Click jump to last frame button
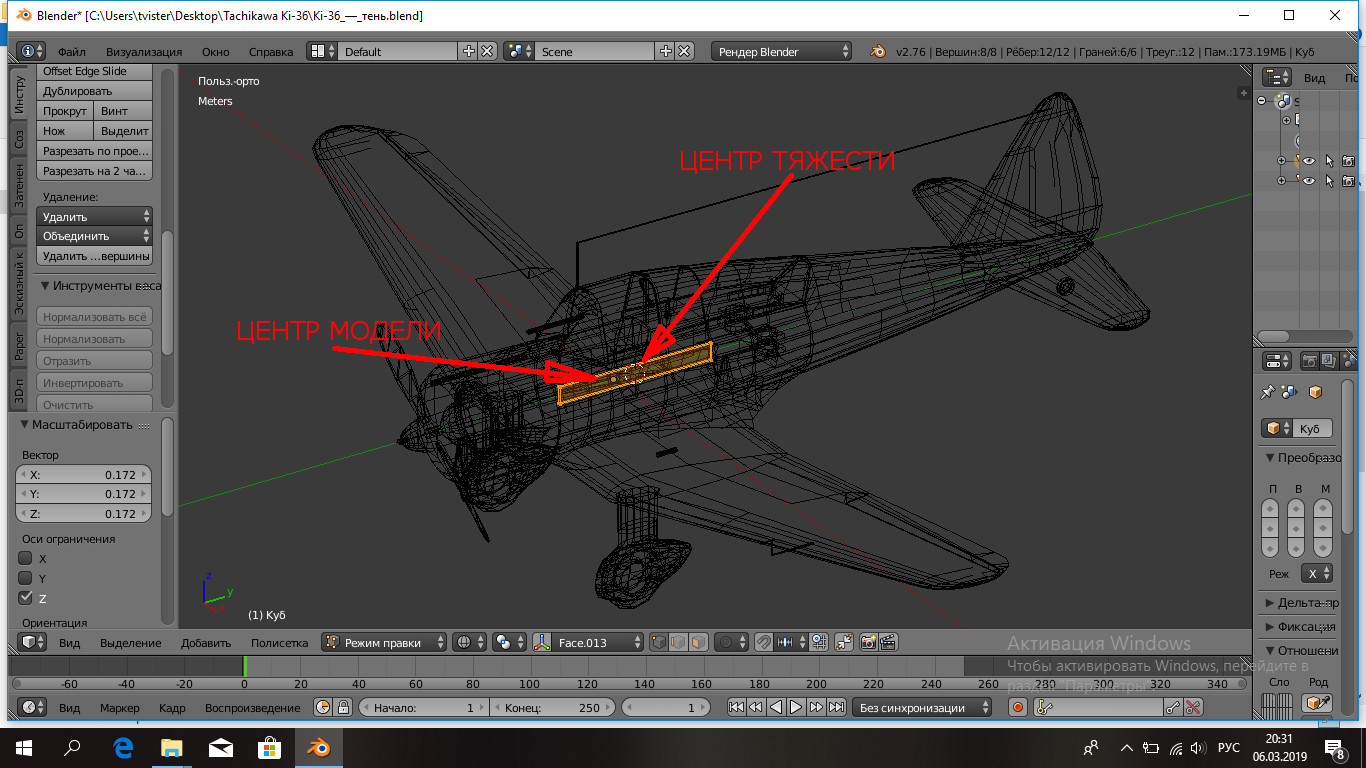 [x=837, y=707]
